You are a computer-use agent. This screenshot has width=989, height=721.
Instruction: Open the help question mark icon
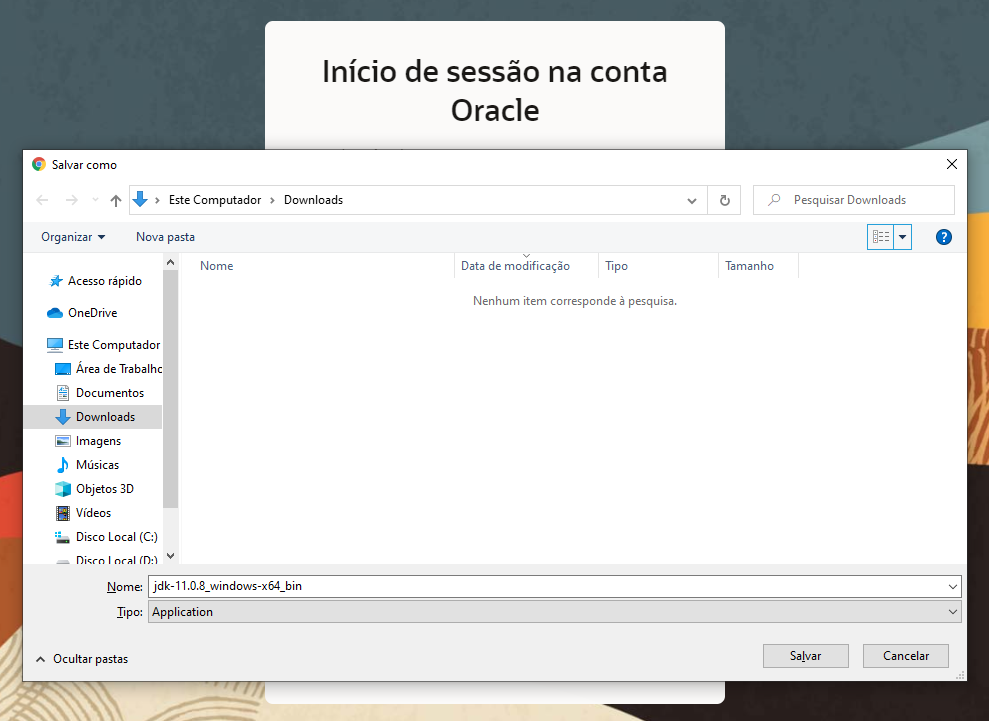[x=944, y=237]
